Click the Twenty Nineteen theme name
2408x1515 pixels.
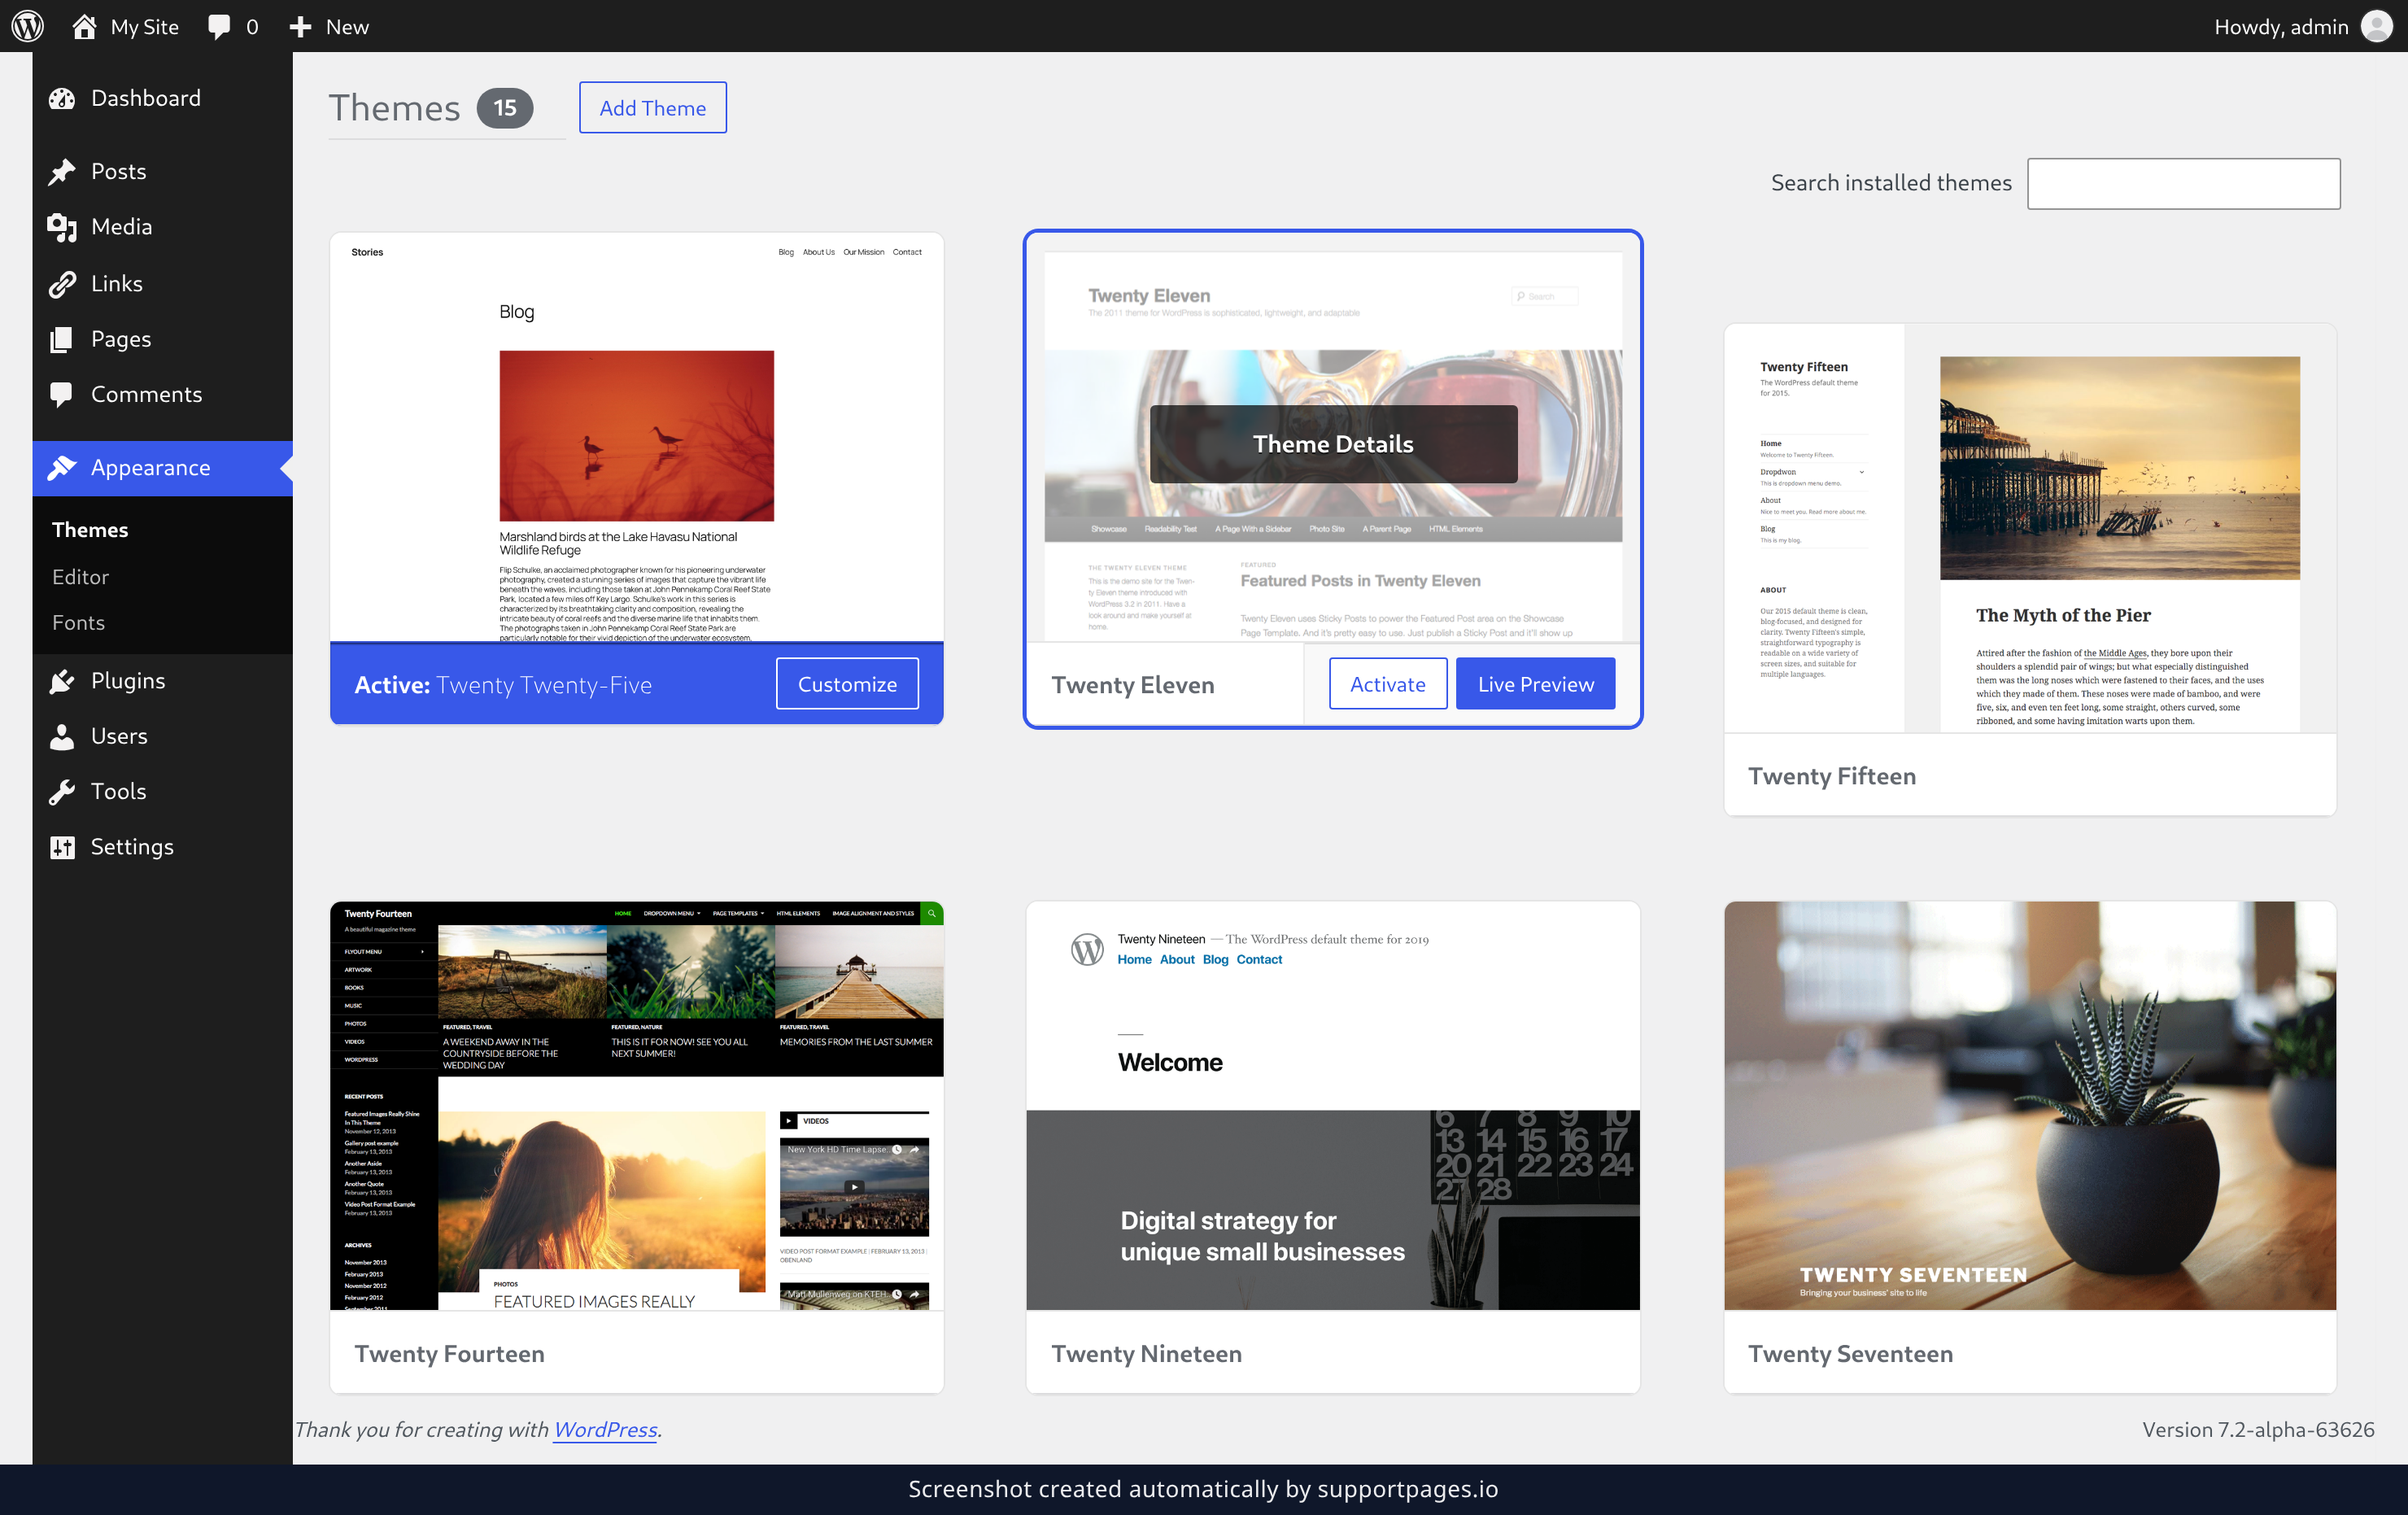(1146, 1353)
